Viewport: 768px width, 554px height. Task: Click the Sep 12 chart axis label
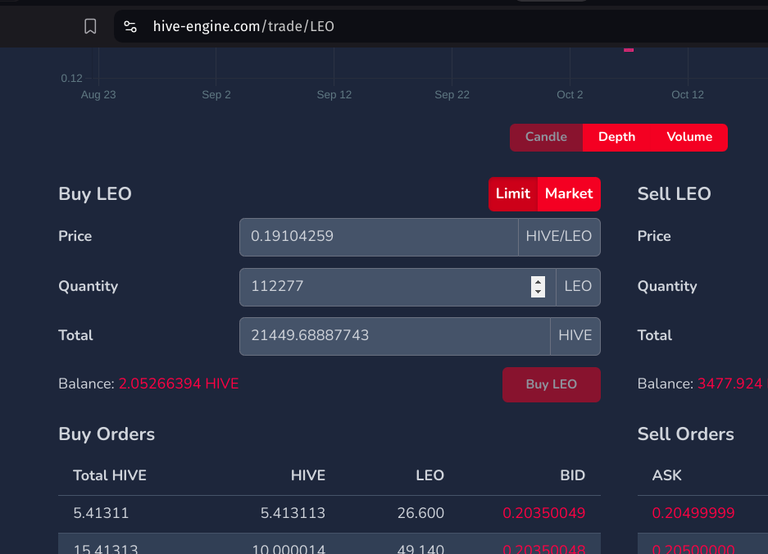click(334, 95)
